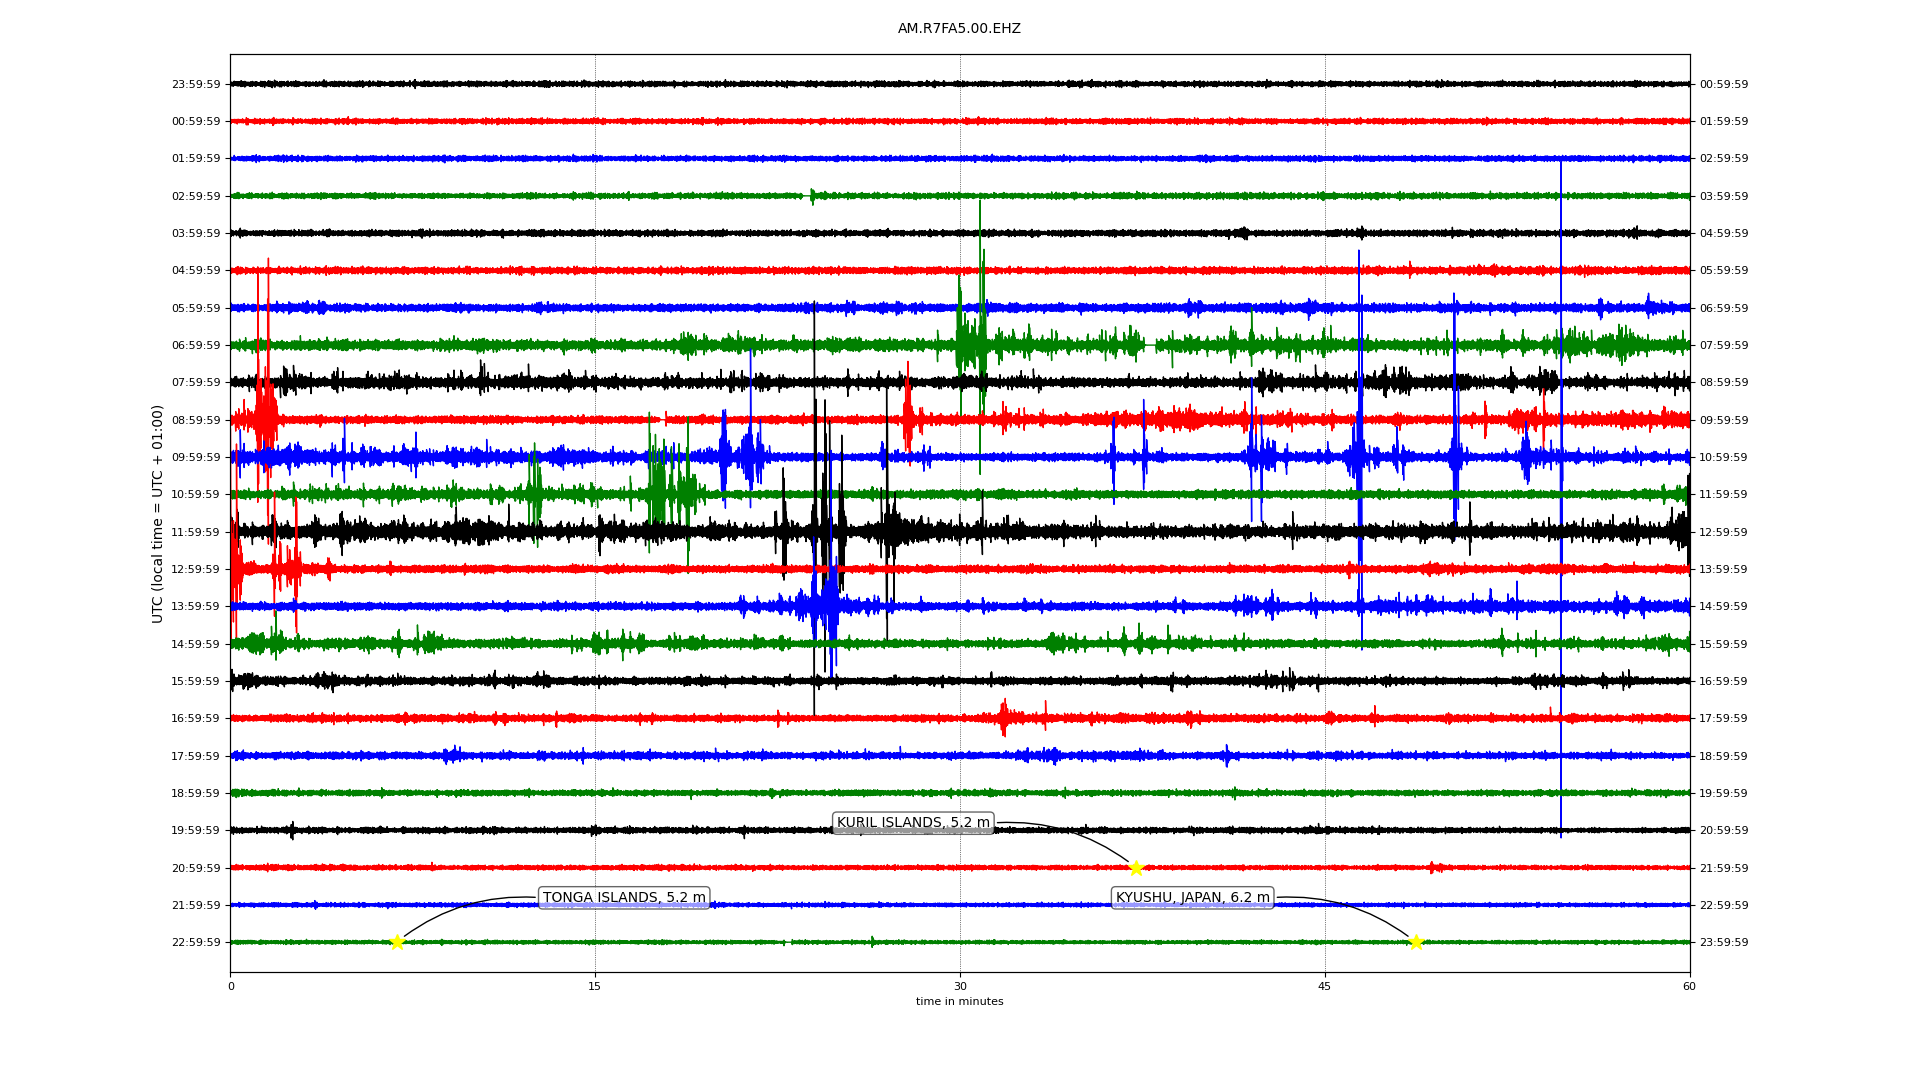Click the left axis label 12:59:59
Image resolution: width=1920 pixels, height=1080 pixels.
[x=196, y=570]
